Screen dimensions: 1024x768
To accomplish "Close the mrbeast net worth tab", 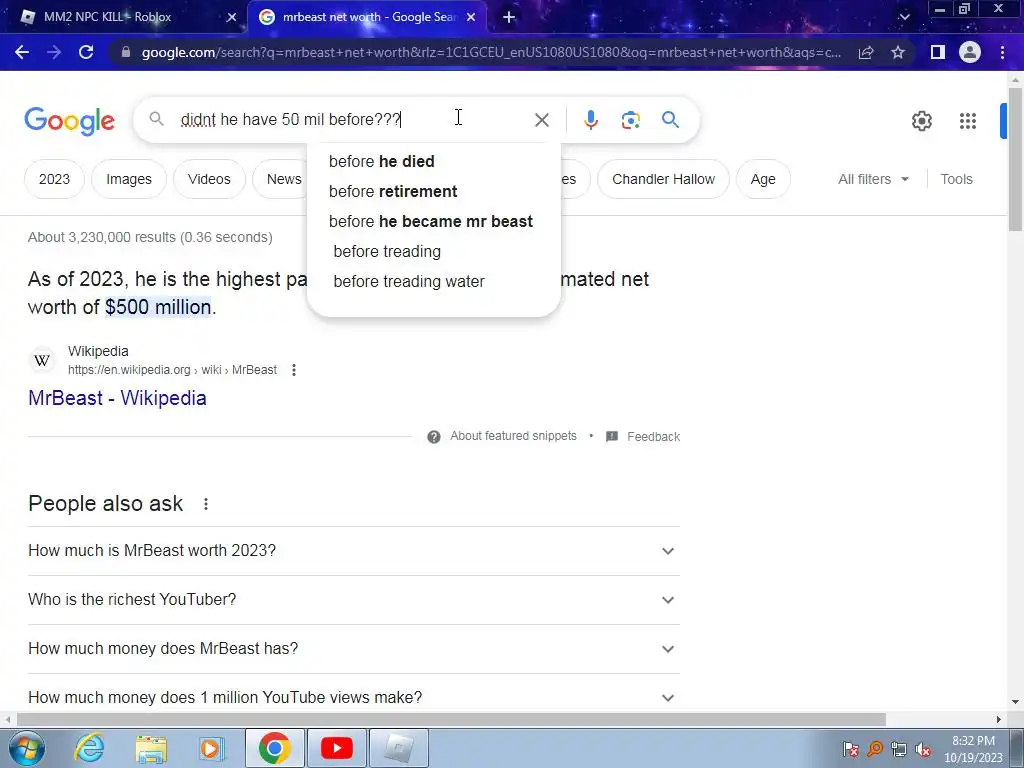I will 471,18.
